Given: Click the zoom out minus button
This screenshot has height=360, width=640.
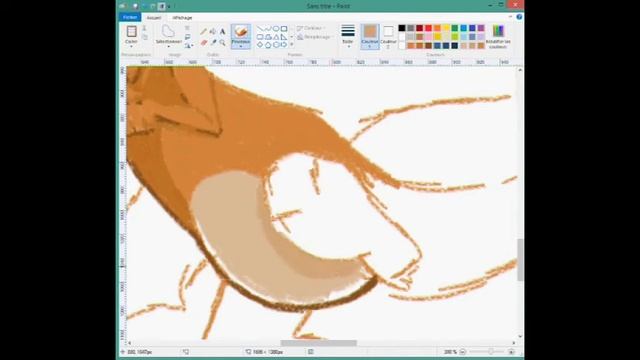Looking at the screenshot, I should pos(462,351).
